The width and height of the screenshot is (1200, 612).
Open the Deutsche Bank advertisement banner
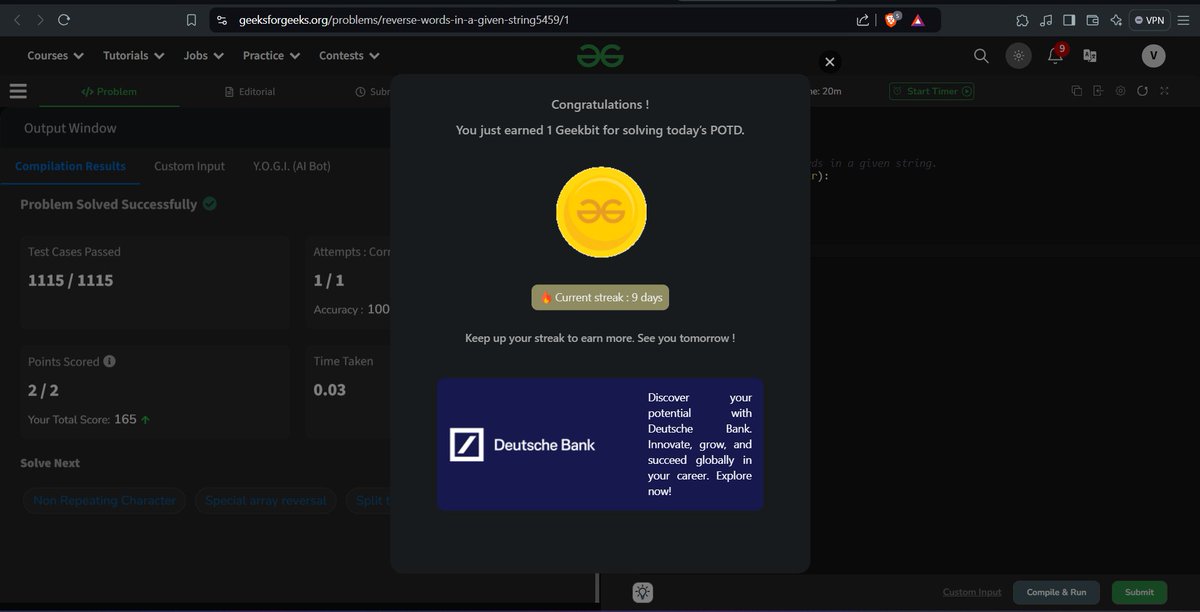[x=600, y=444]
